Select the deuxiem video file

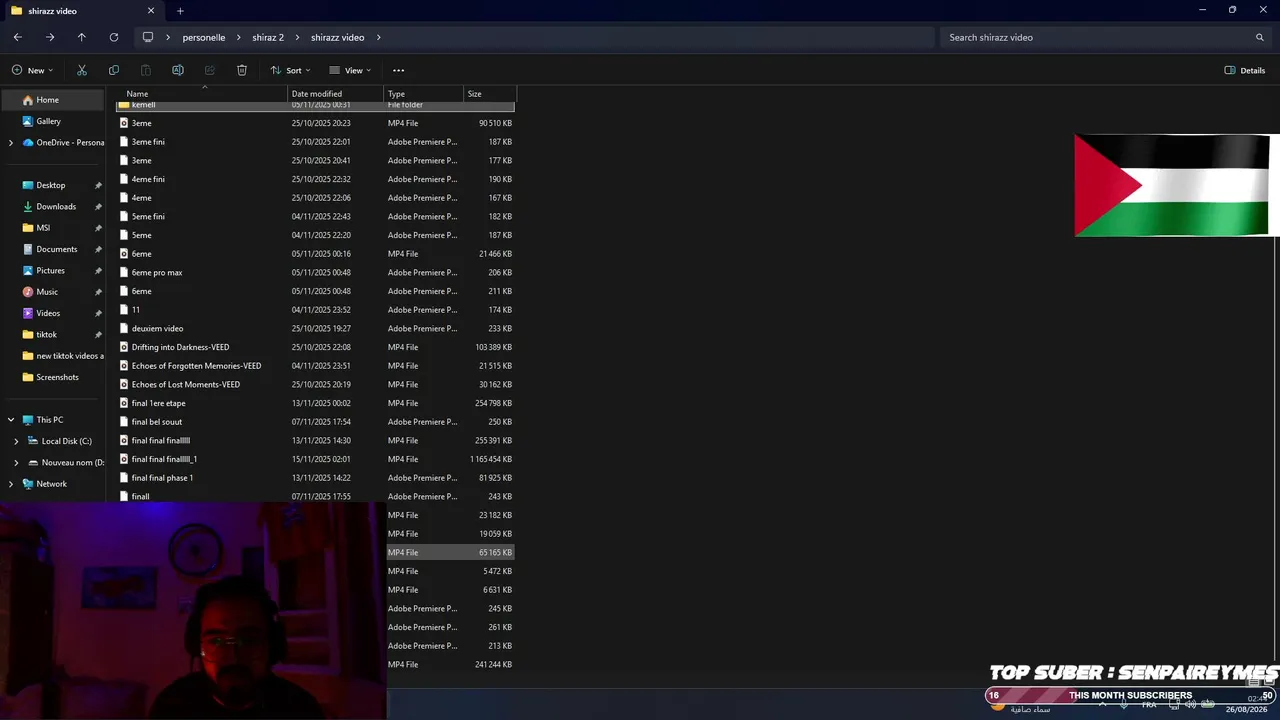pos(316,328)
